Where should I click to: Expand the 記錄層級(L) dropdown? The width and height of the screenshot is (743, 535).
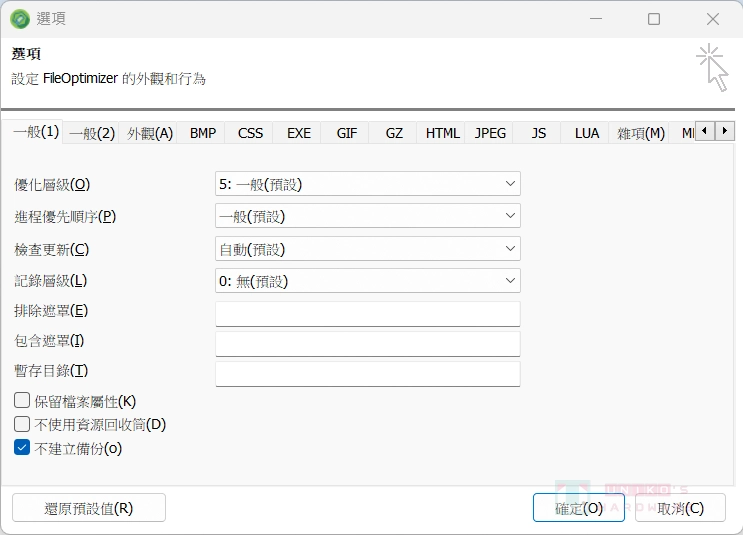click(367, 281)
